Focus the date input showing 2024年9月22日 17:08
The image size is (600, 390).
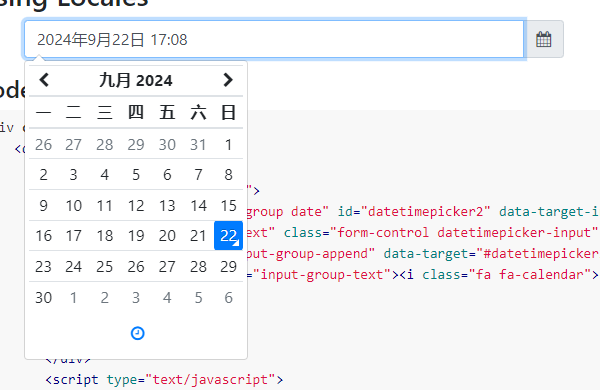tap(274, 39)
